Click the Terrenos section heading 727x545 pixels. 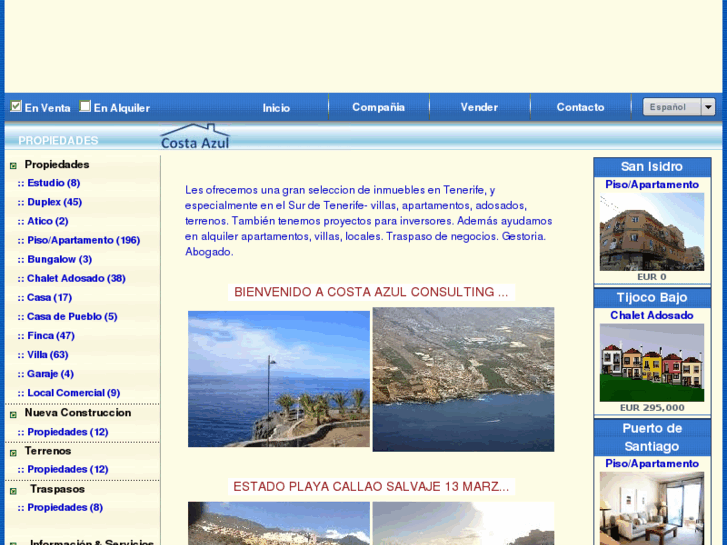tap(48, 451)
